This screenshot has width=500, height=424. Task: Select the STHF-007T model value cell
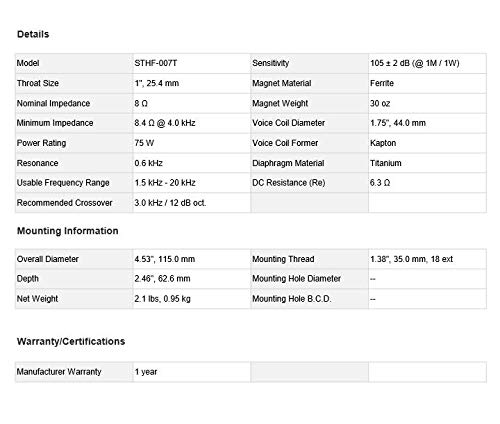tap(192, 63)
